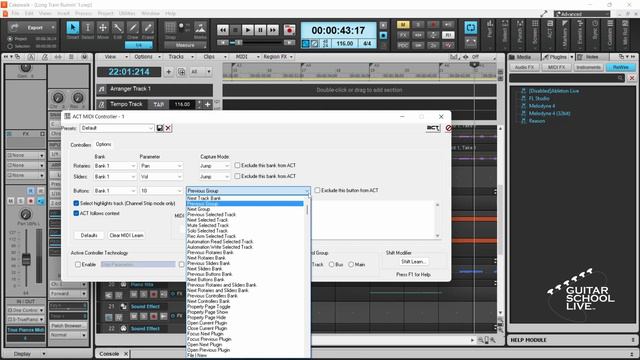Click the add track template icon

point(182,72)
